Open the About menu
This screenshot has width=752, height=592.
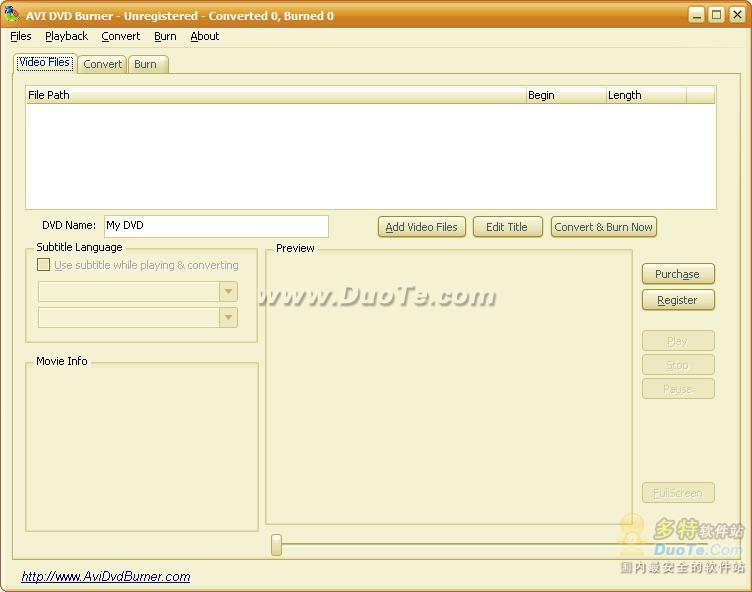coord(204,36)
